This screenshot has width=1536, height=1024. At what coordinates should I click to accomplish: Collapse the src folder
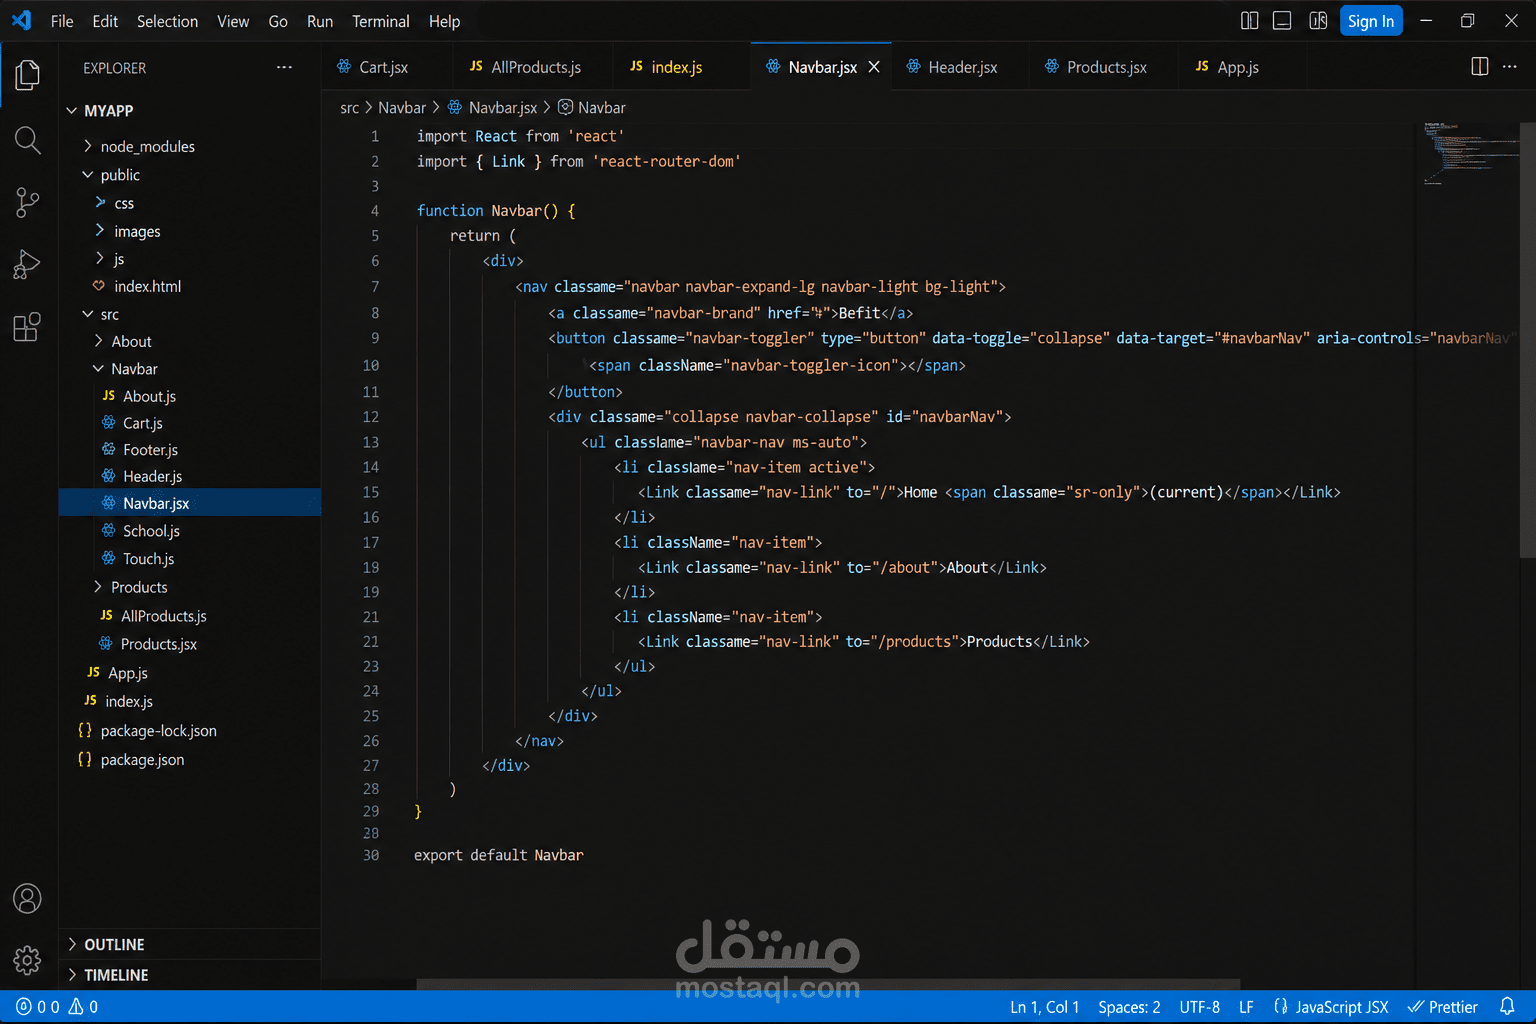(x=110, y=314)
